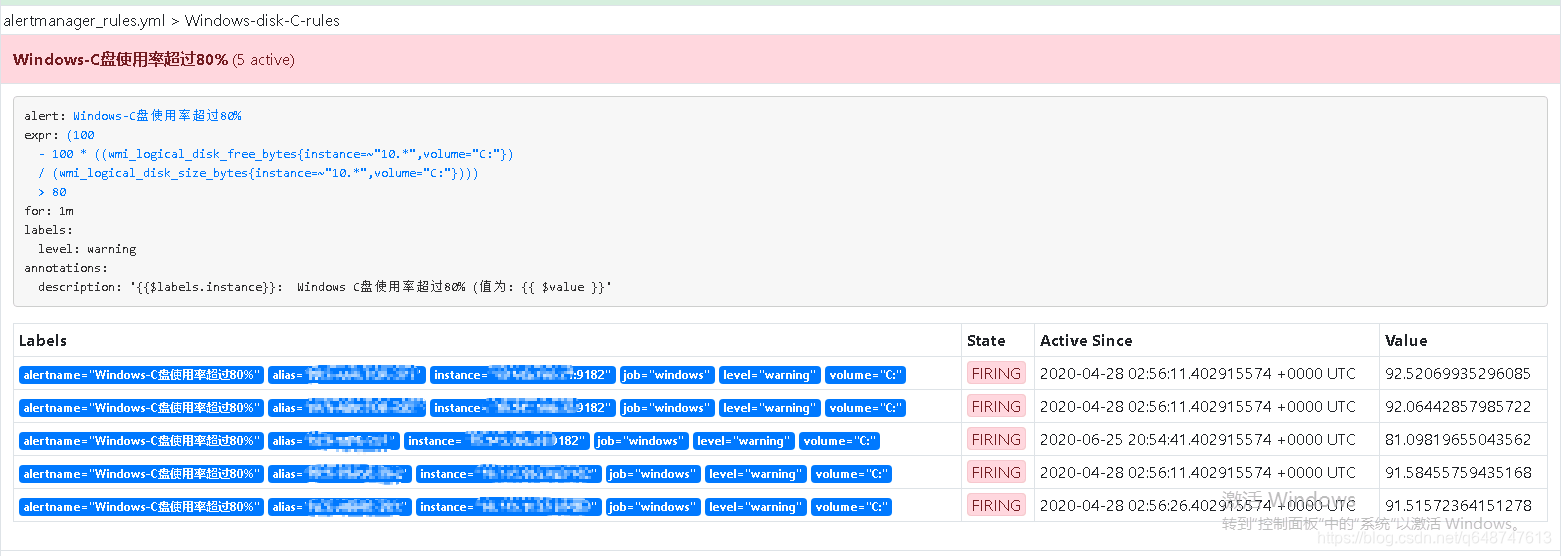Click alertname label in the 81.09819655043562 row
1561x556 pixels.
tap(141, 441)
